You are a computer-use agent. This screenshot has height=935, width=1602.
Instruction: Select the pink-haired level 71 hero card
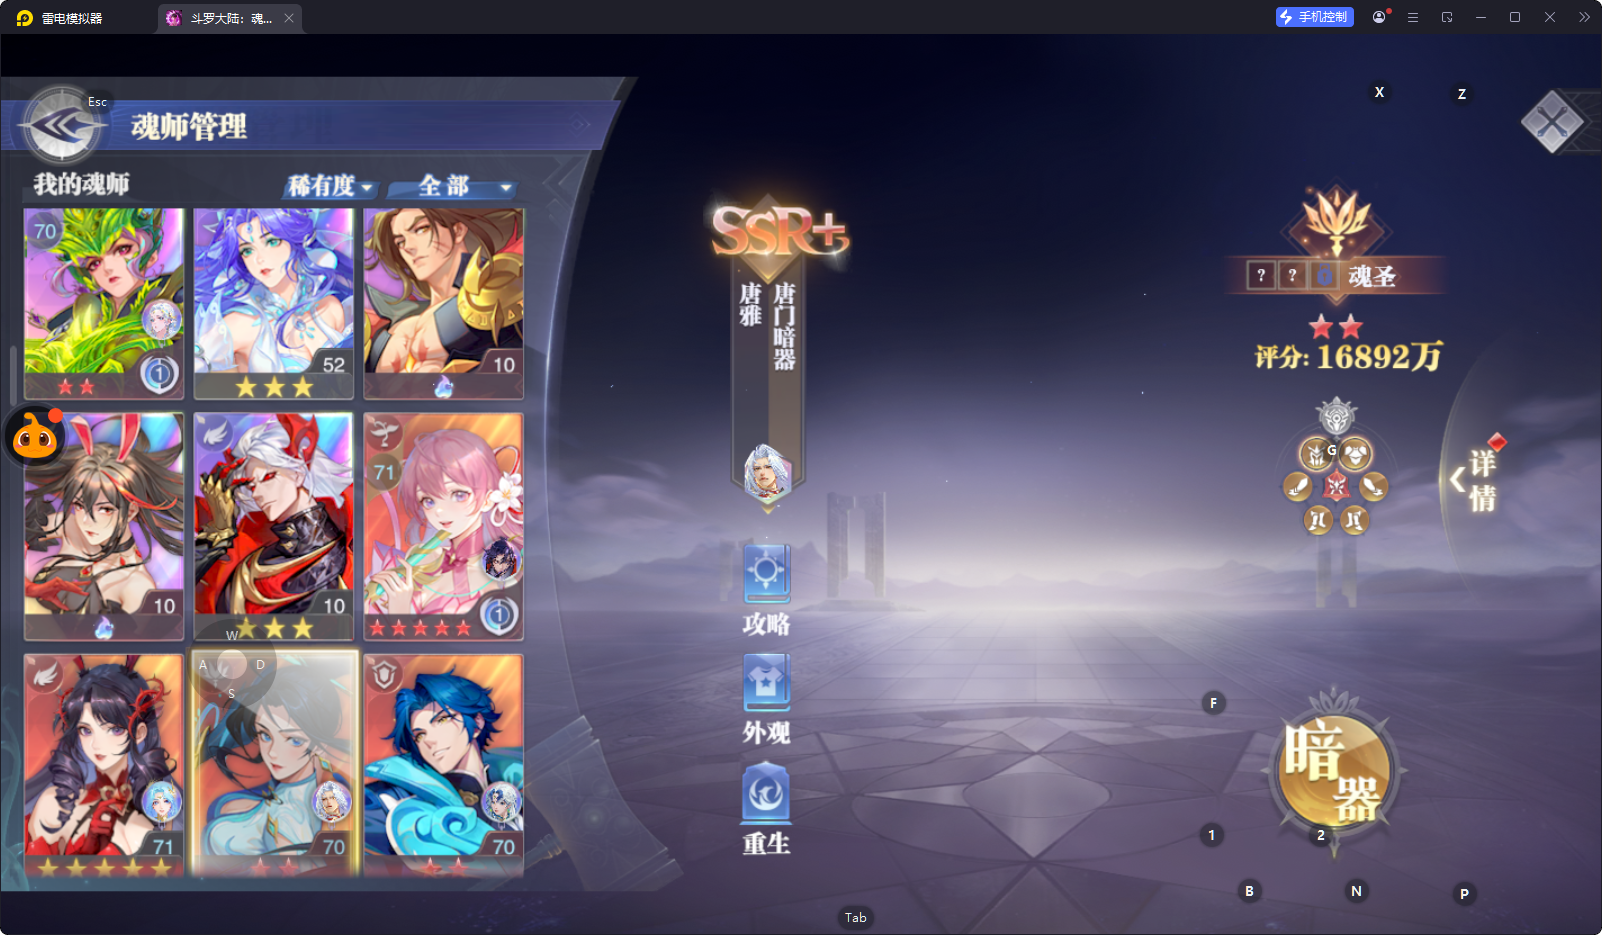coord(444,526)
